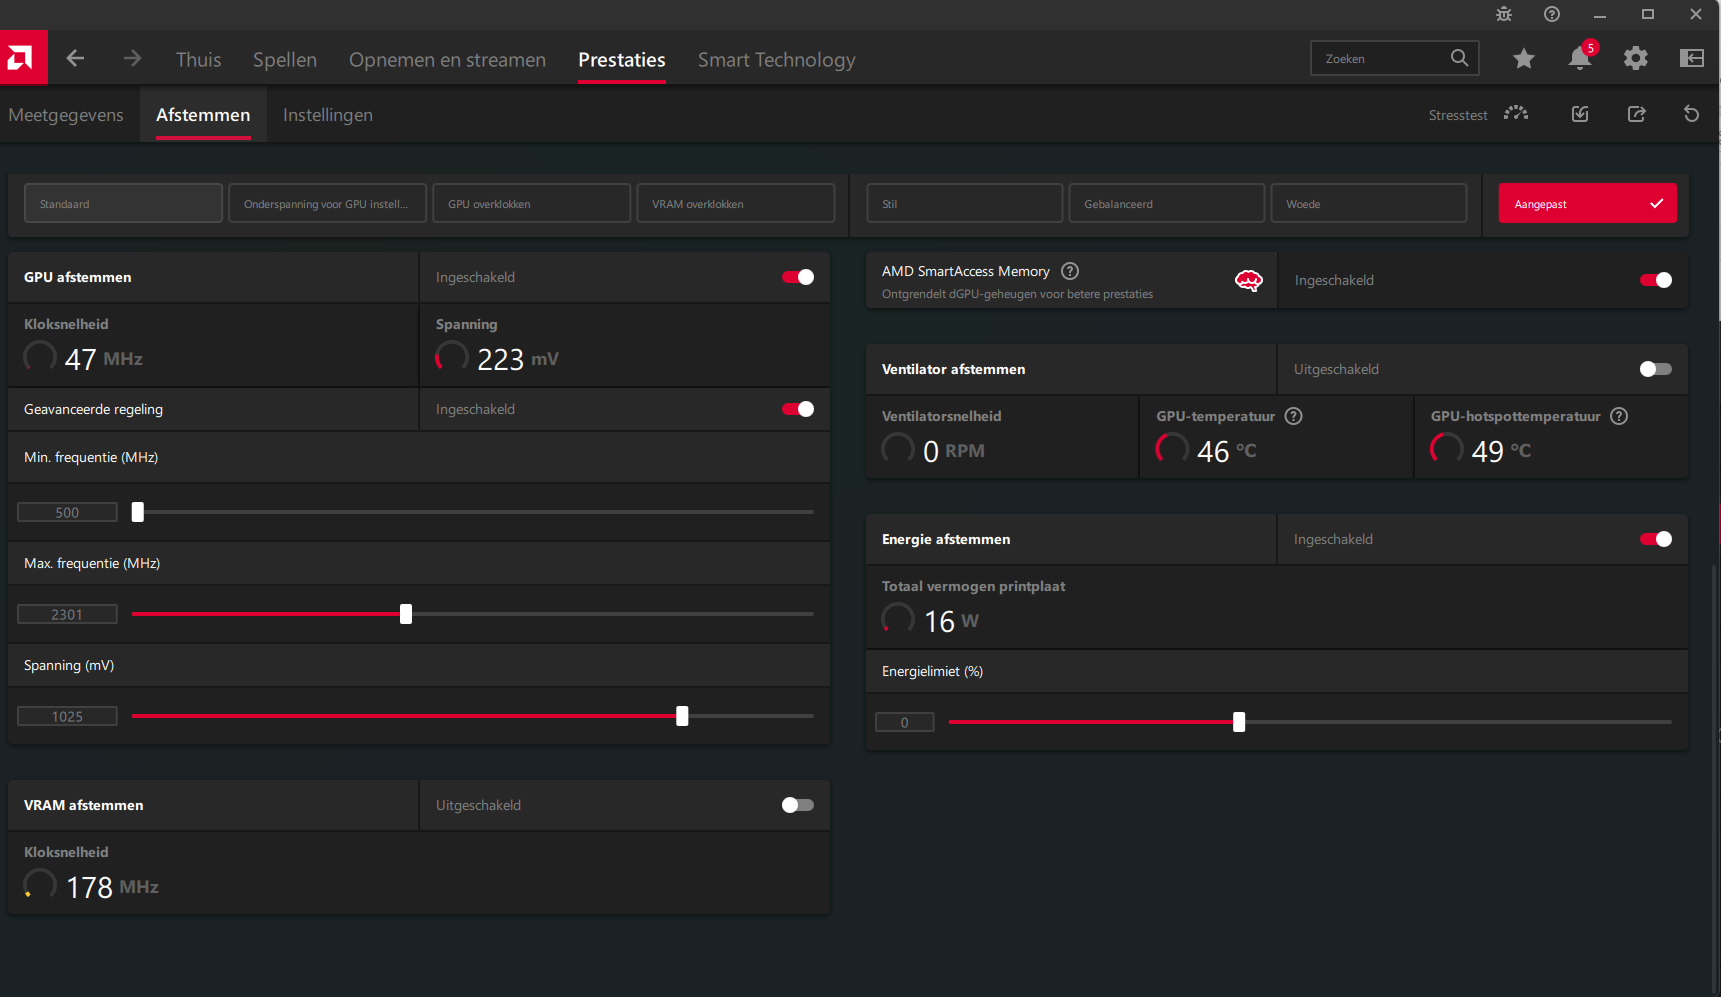
Task: Disable GPU afstemmen toggle
Action: click(798, 277)
